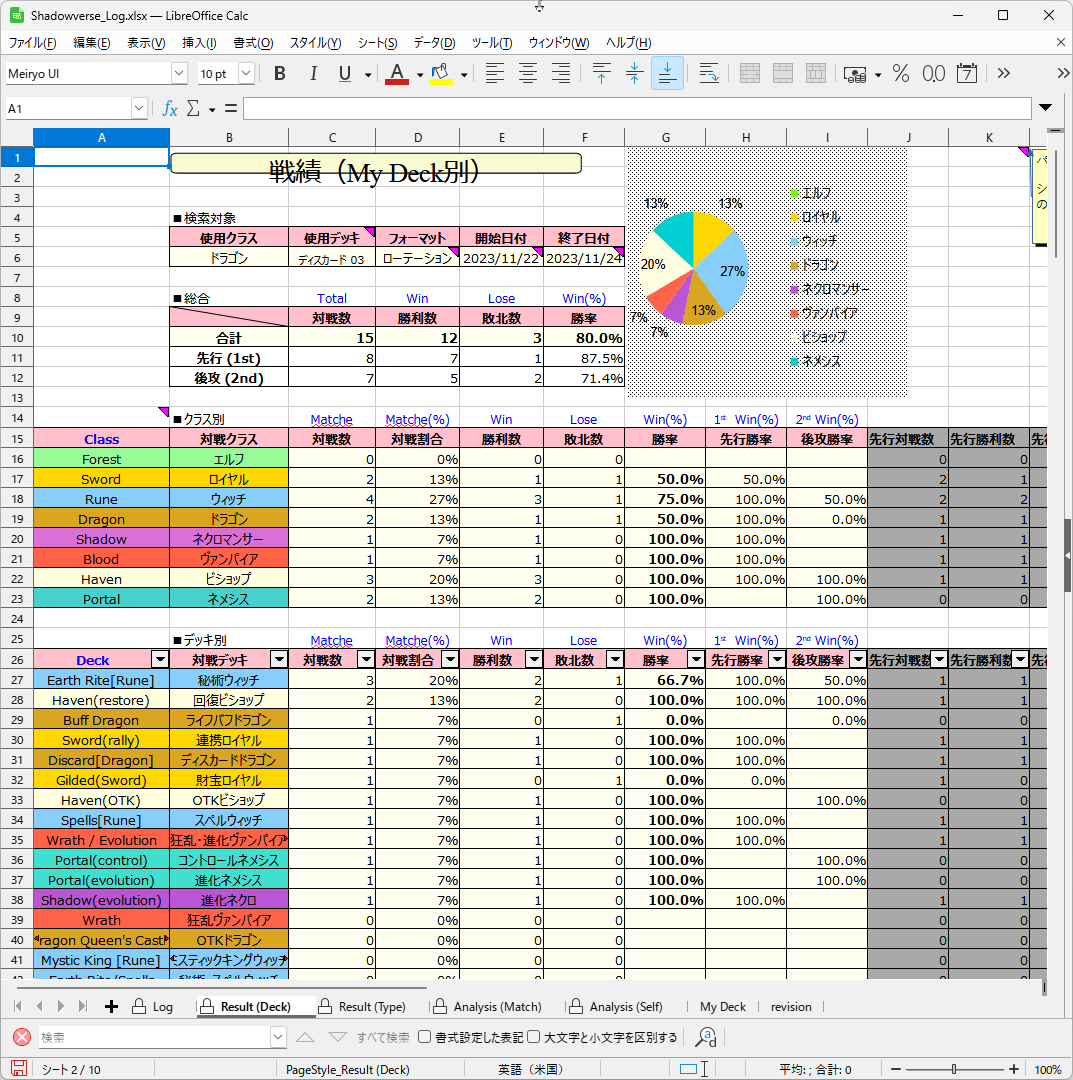Toggle italic formatting
This screenshot has height=1080, width=1073.
pyautogui.click(x=313, y=74)
